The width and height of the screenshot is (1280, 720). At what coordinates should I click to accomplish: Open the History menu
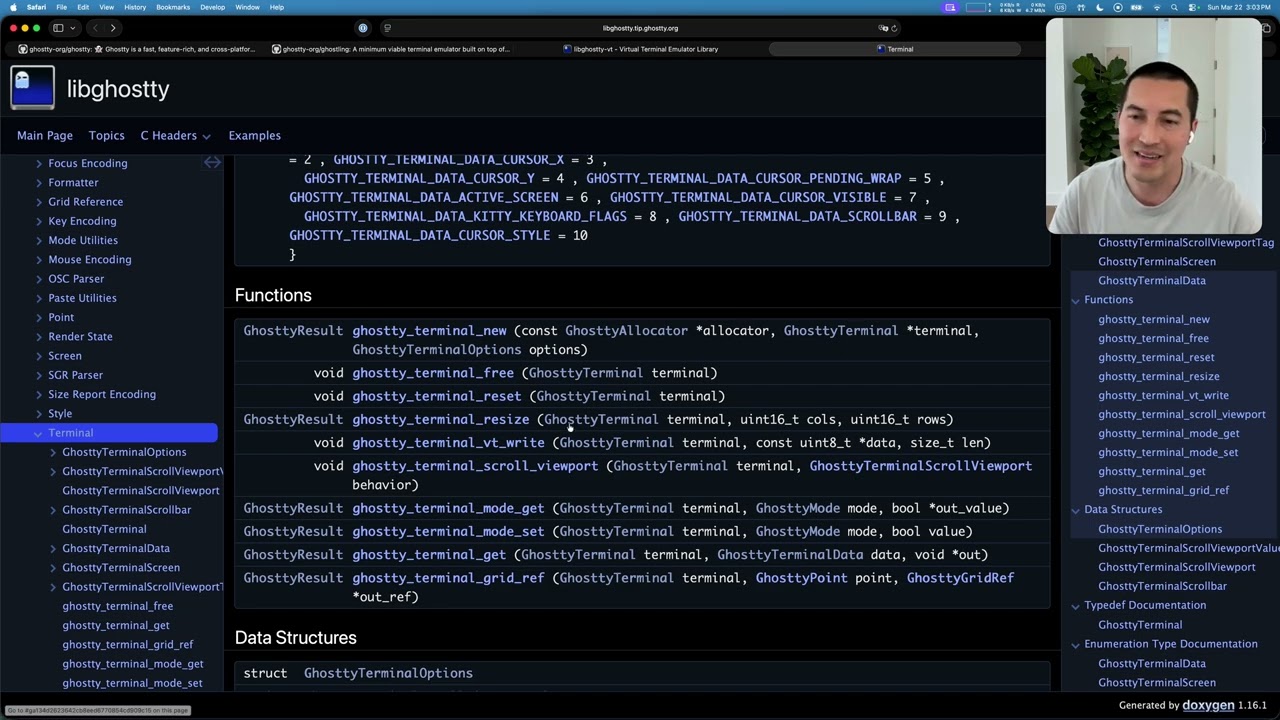click(x=135, y=7)
